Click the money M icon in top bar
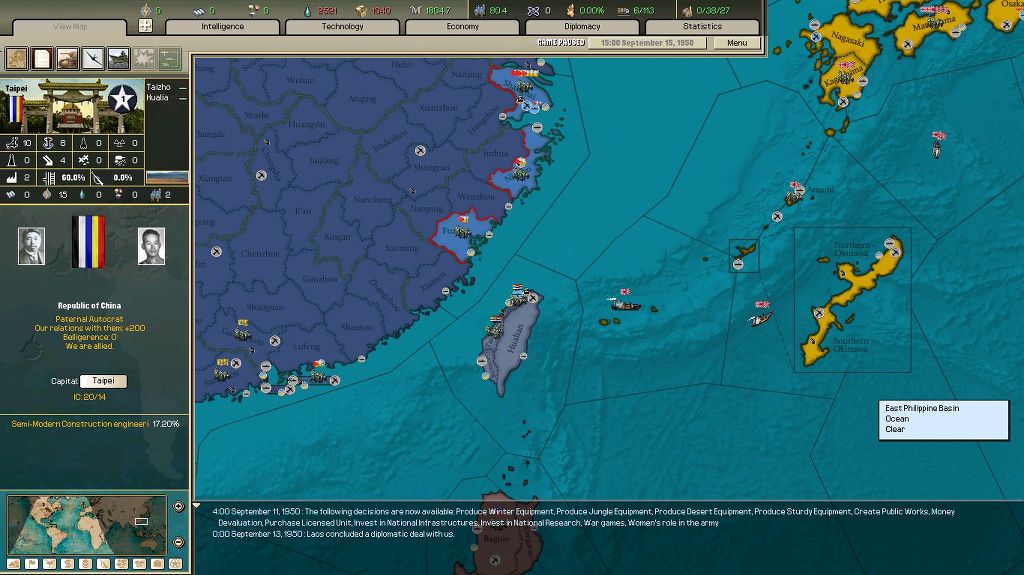 coord(415,10)
